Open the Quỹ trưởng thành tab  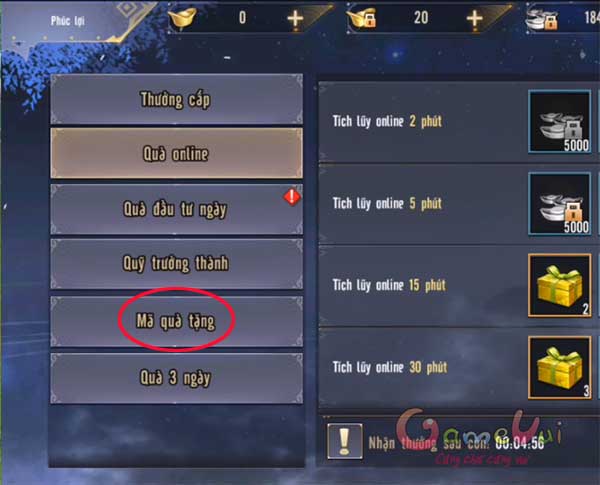point(176,264)
